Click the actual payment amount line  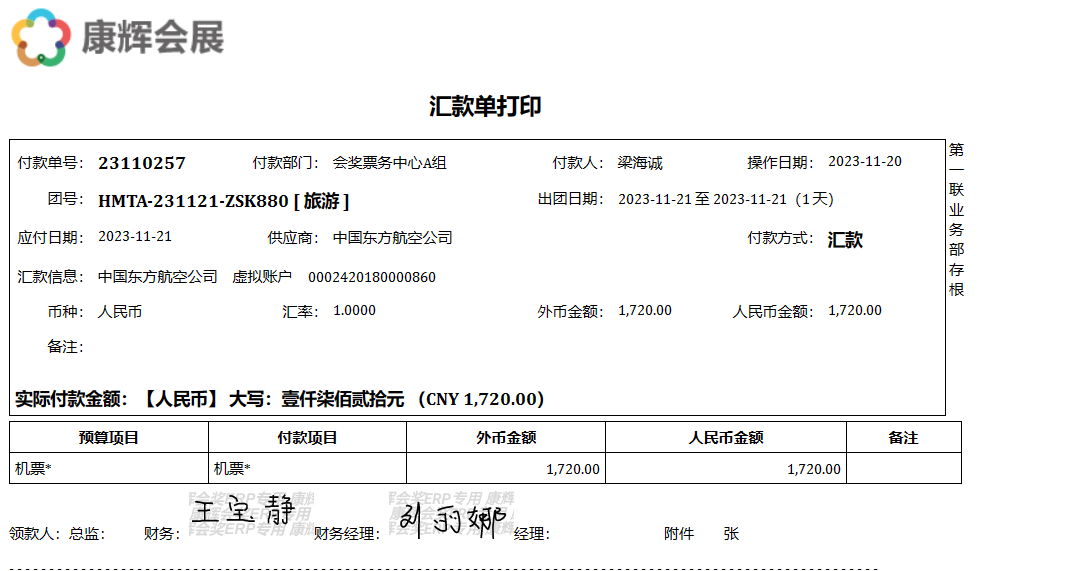pyautogui.click(x=280, y=399)
